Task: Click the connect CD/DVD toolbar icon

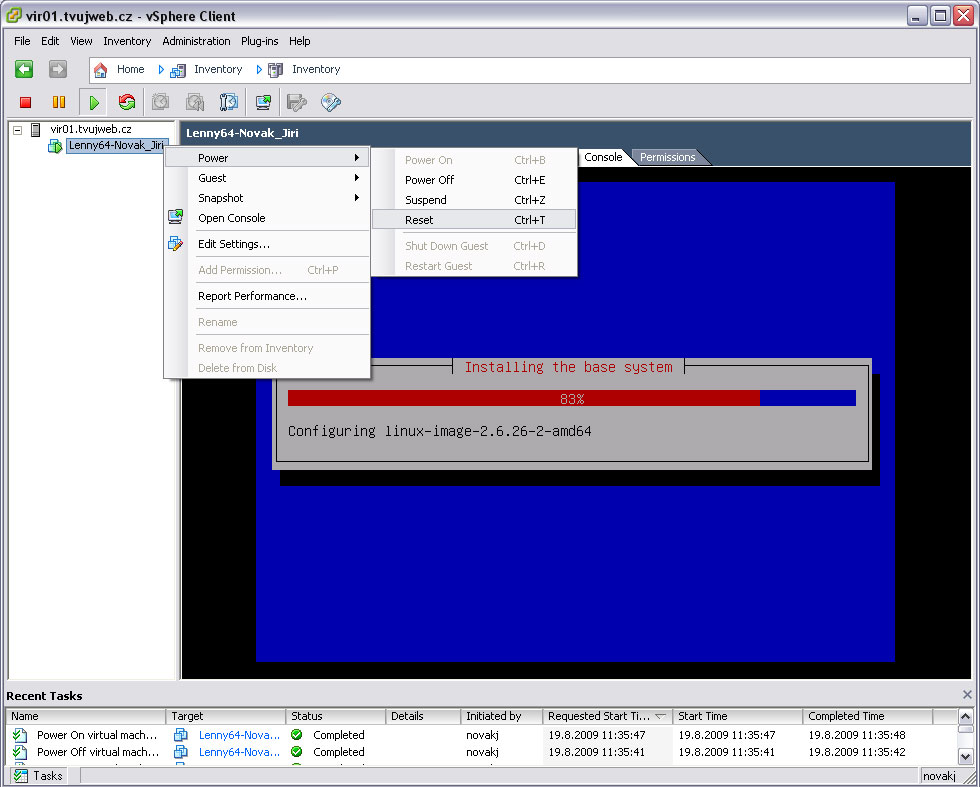Action: coord(330,102)
